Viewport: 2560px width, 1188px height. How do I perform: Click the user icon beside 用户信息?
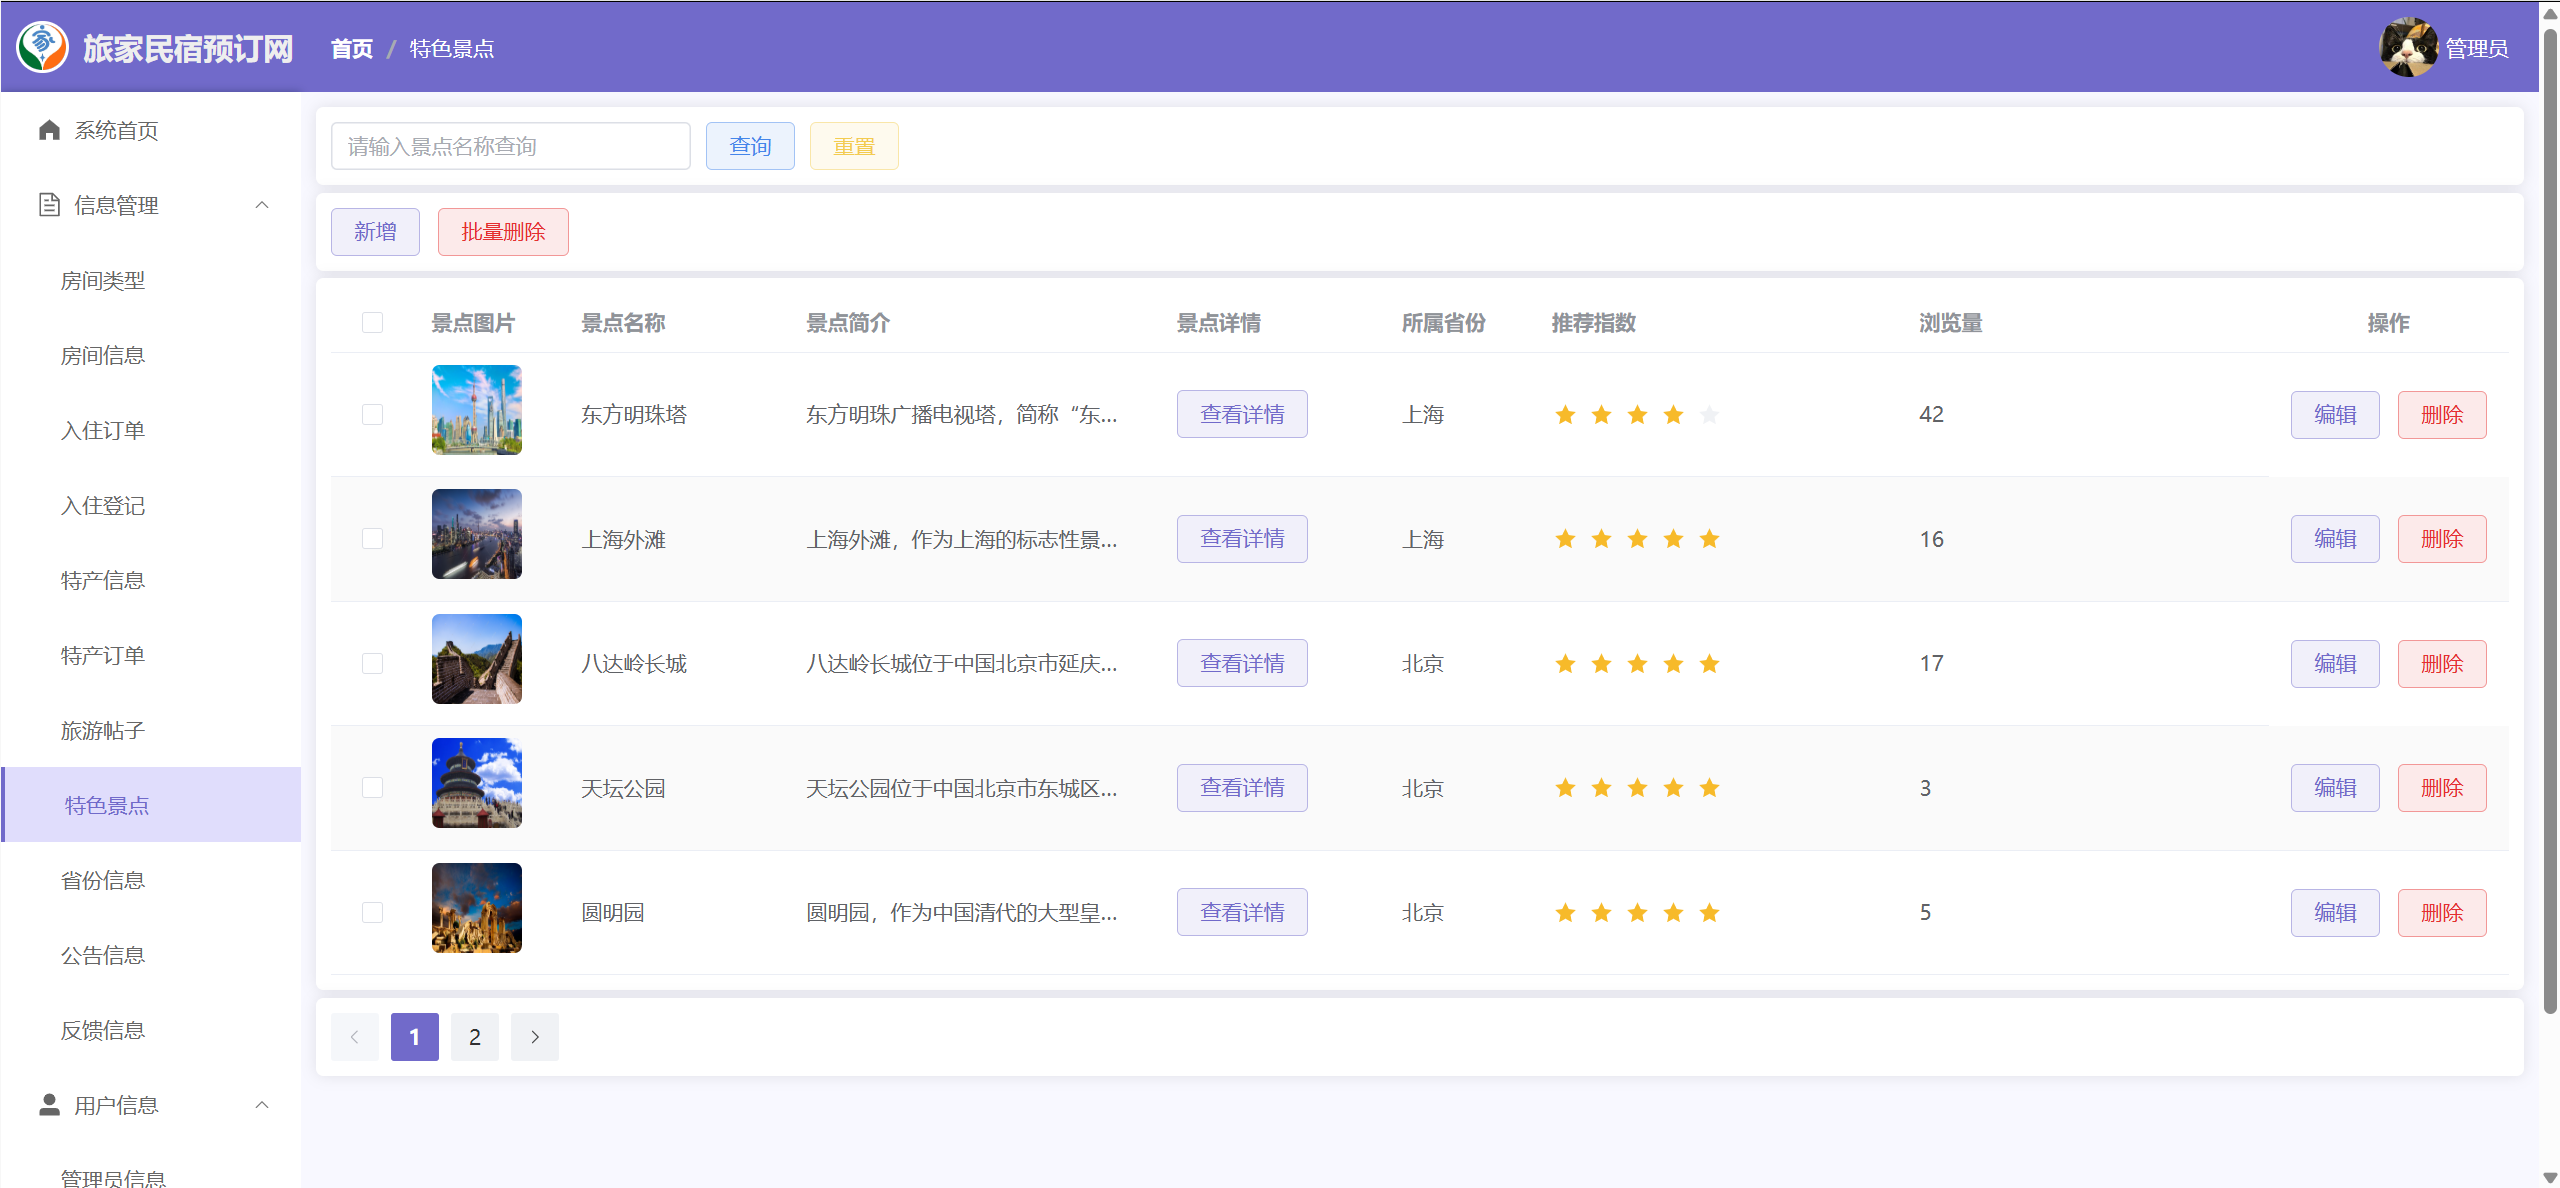(49, 1104)
